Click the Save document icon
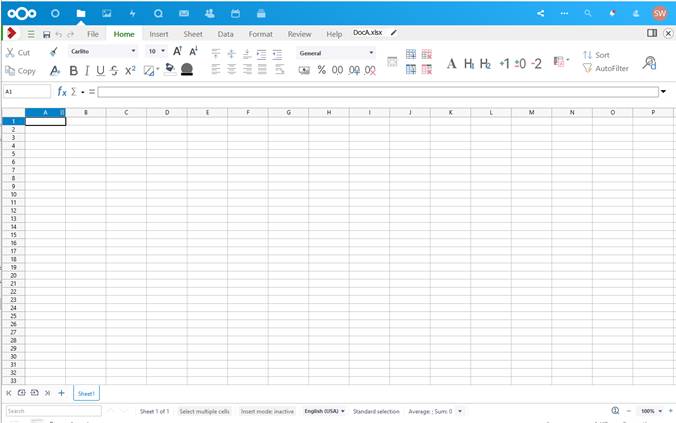The width and height of the screenshot is (676, 423). [47, 34]
